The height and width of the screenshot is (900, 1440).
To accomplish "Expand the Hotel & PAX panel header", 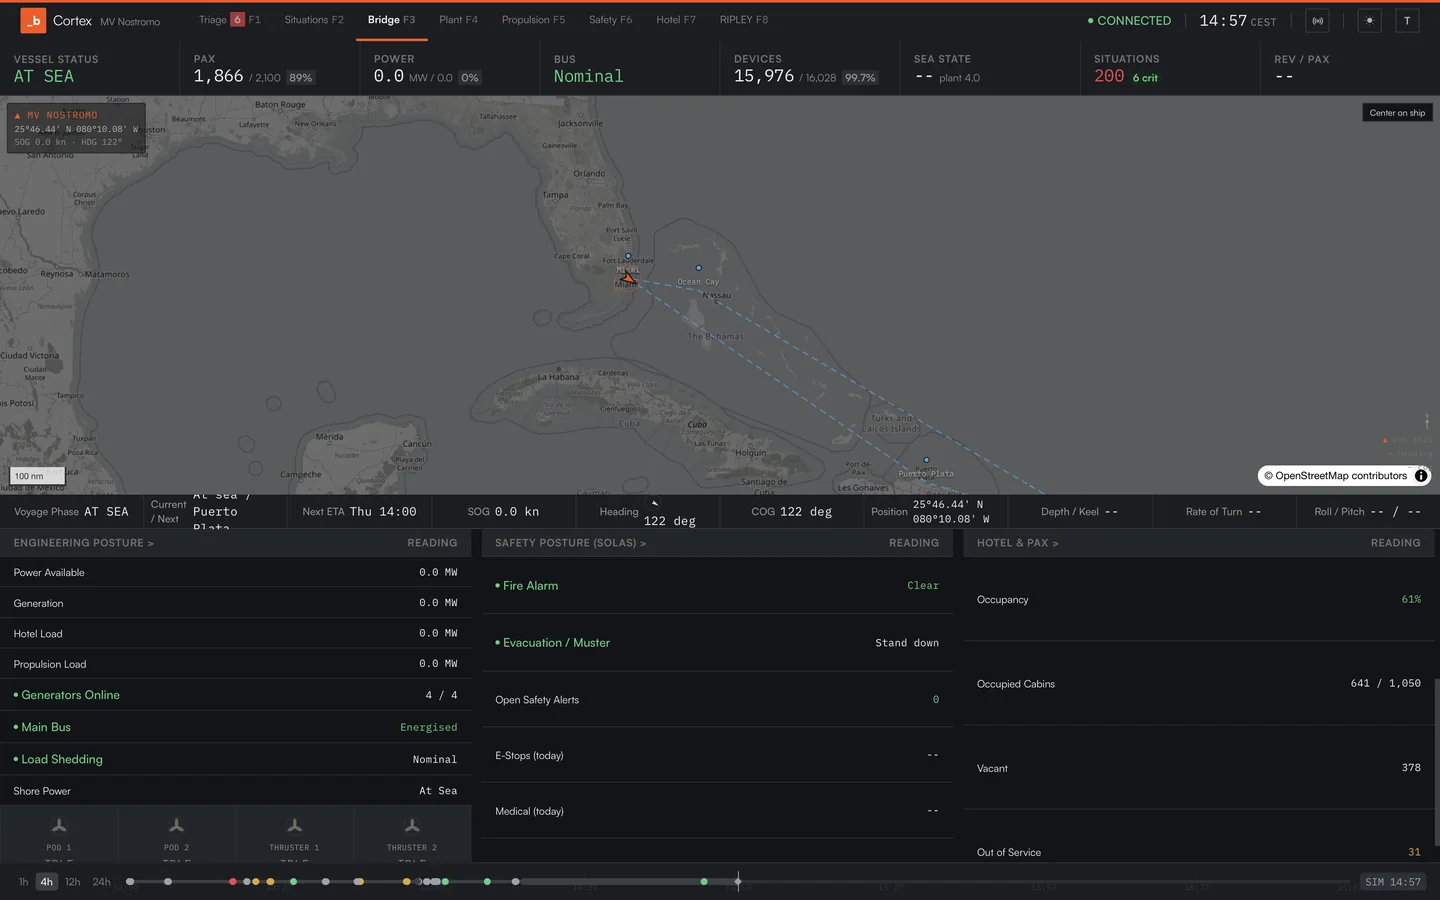I will pos(1018,543).
